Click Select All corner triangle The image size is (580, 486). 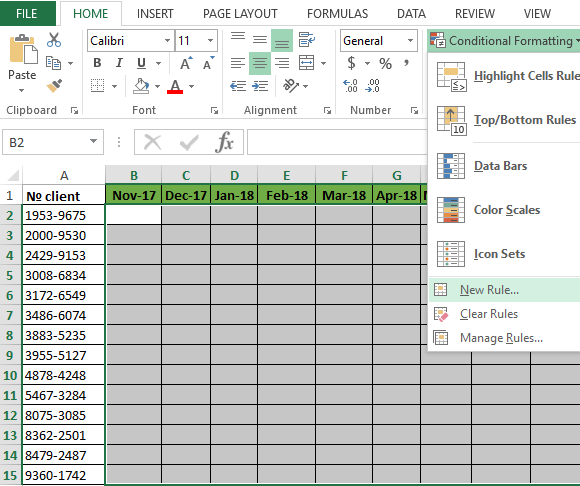click(x=13, y=175)
